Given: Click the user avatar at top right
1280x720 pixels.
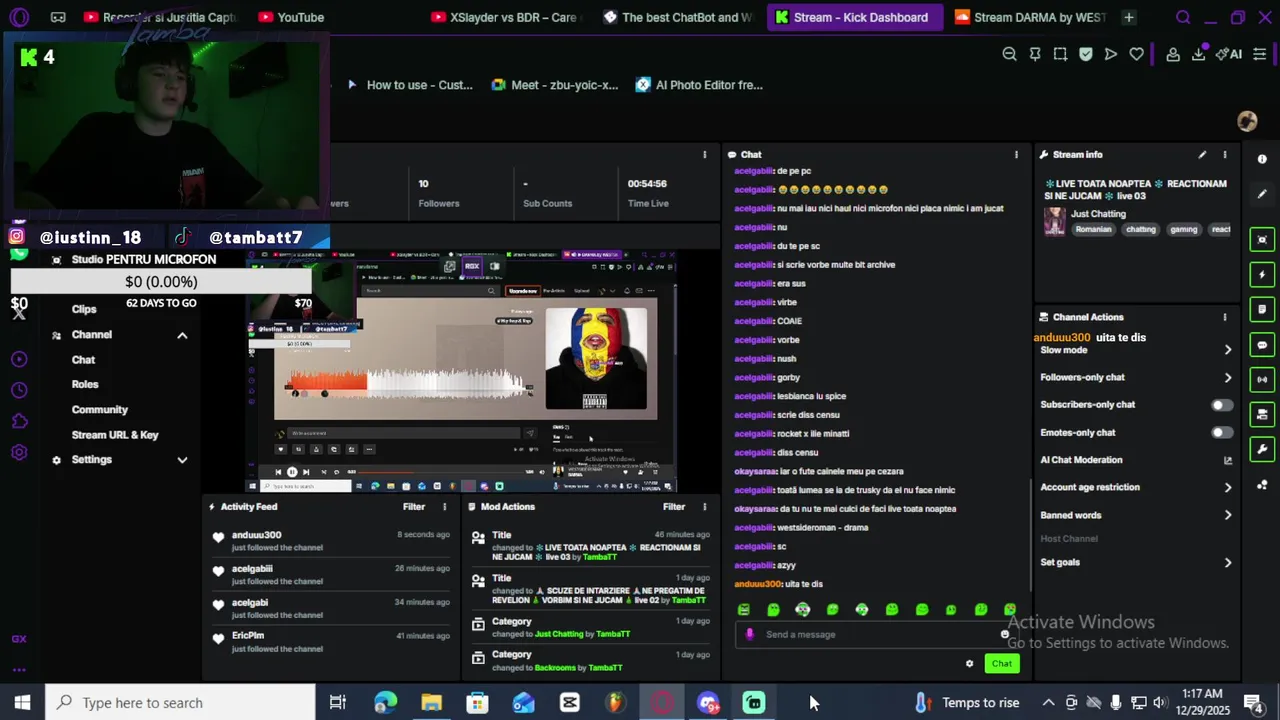Looking at the screenshot, I should pyautogui.click(x=1247, y=121).
